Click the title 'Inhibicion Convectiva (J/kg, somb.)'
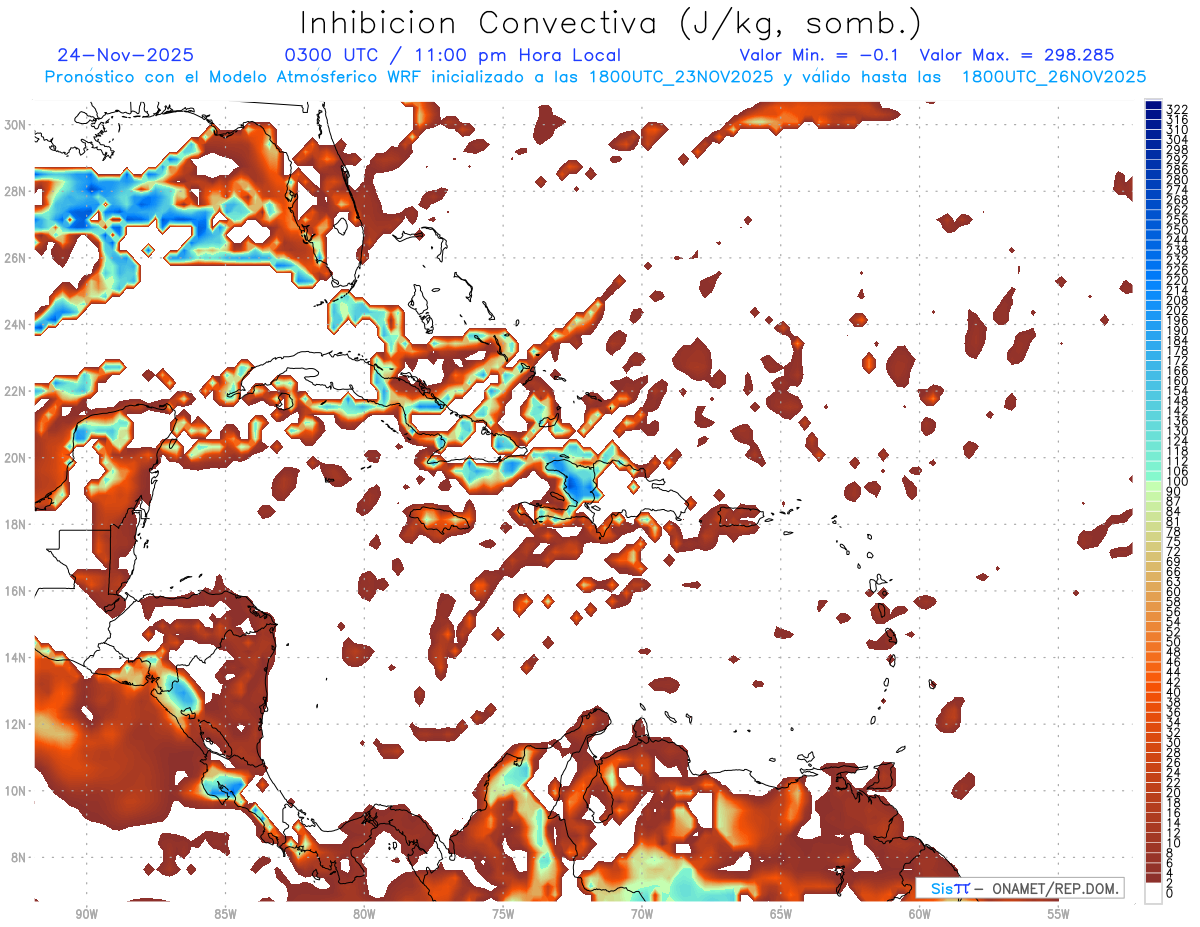 click(610, 23)
